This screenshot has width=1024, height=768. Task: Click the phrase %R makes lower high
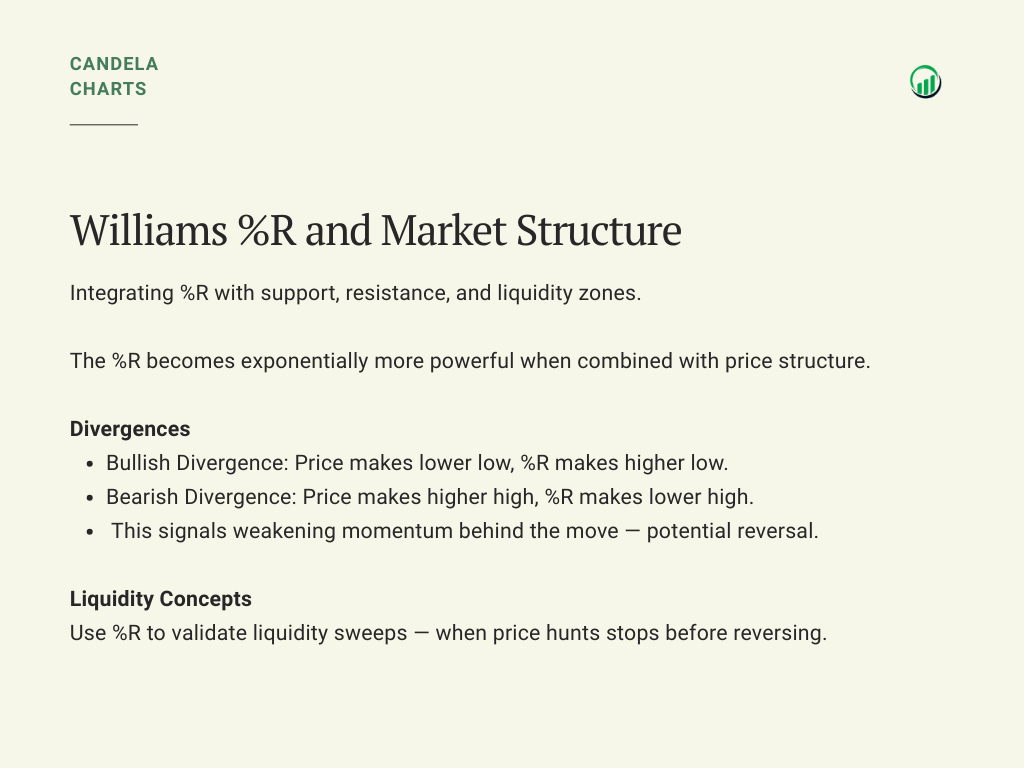click(649, 497)
